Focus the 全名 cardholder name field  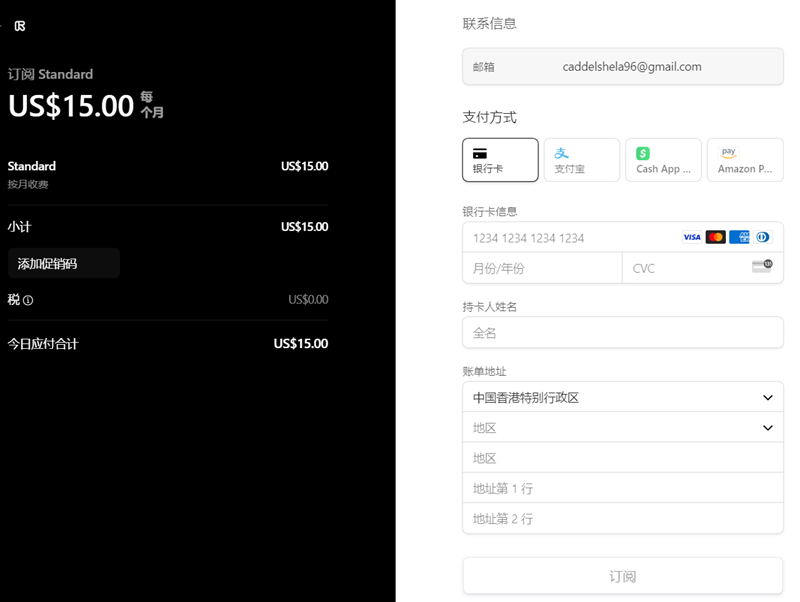(622, 333)
